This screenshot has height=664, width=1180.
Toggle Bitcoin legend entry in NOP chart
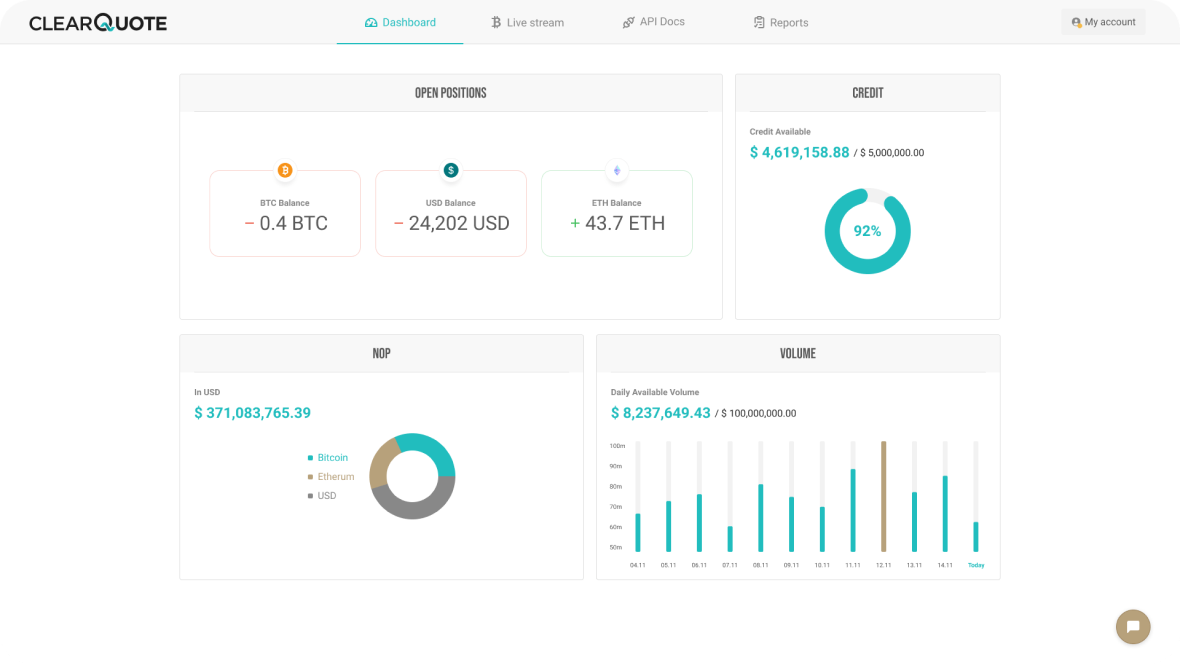coord(332,458)
